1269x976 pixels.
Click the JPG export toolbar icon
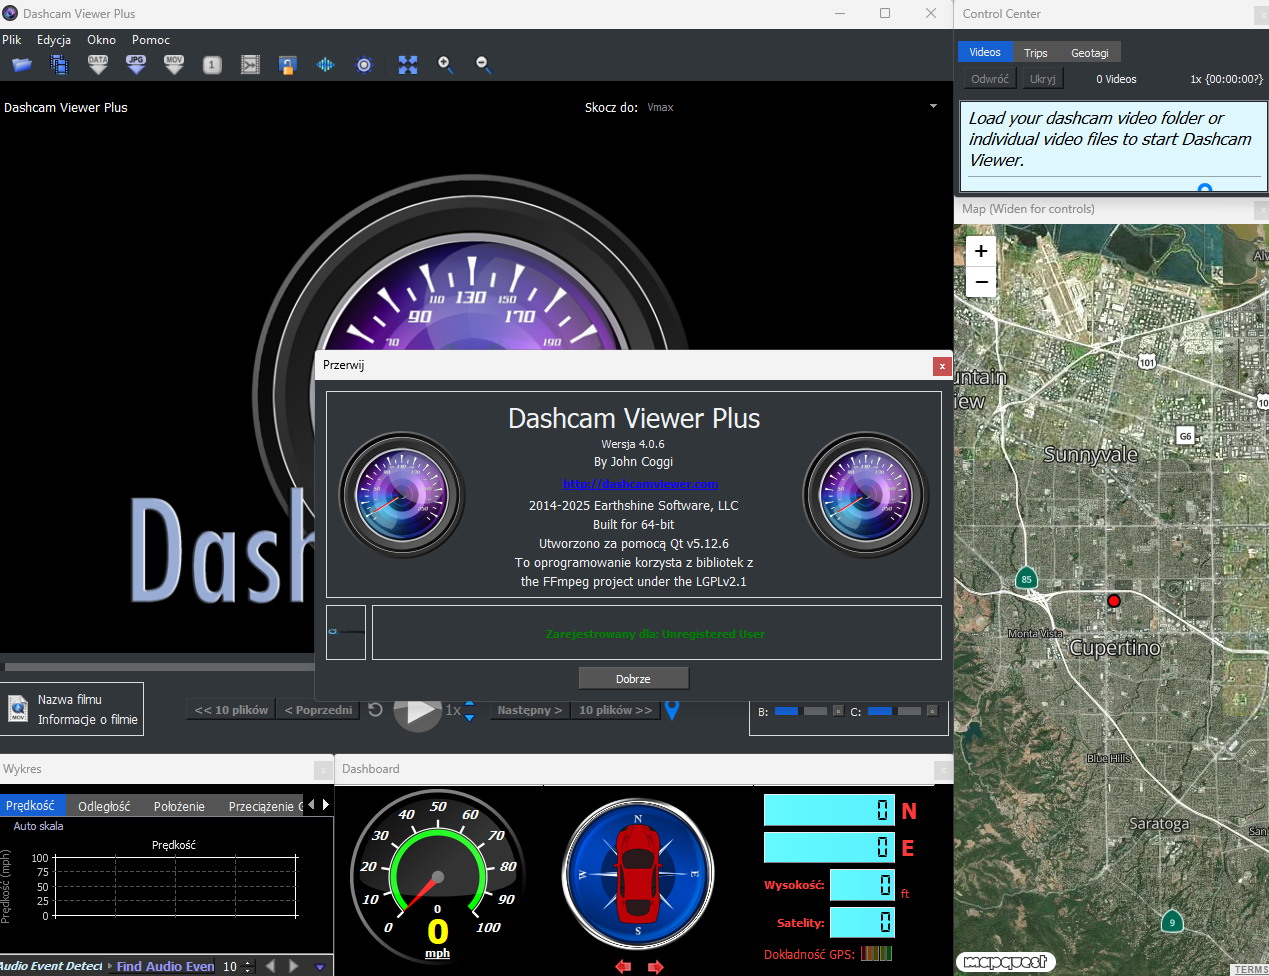tap(136, 65)
